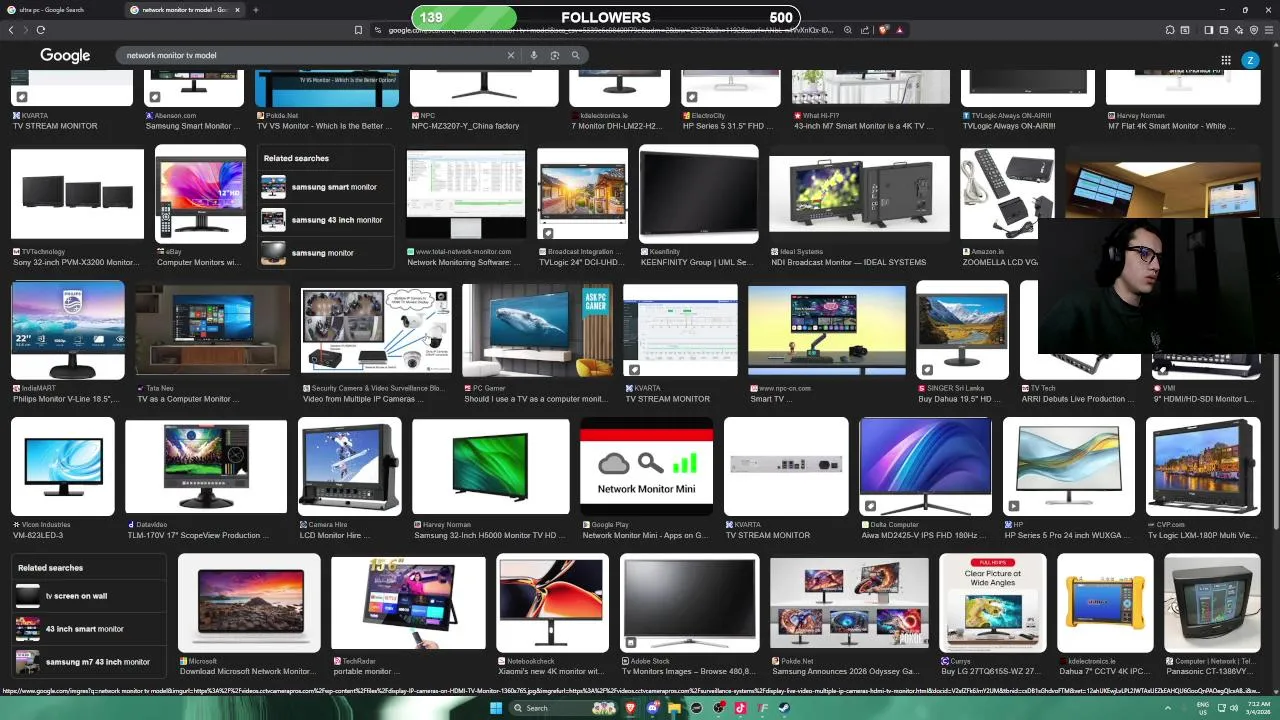The height and width of the screenshot is (720, 1280).
Task: Open 'Video from Multiple IP Cameras' thumbnail
Action: coord(376,330)
